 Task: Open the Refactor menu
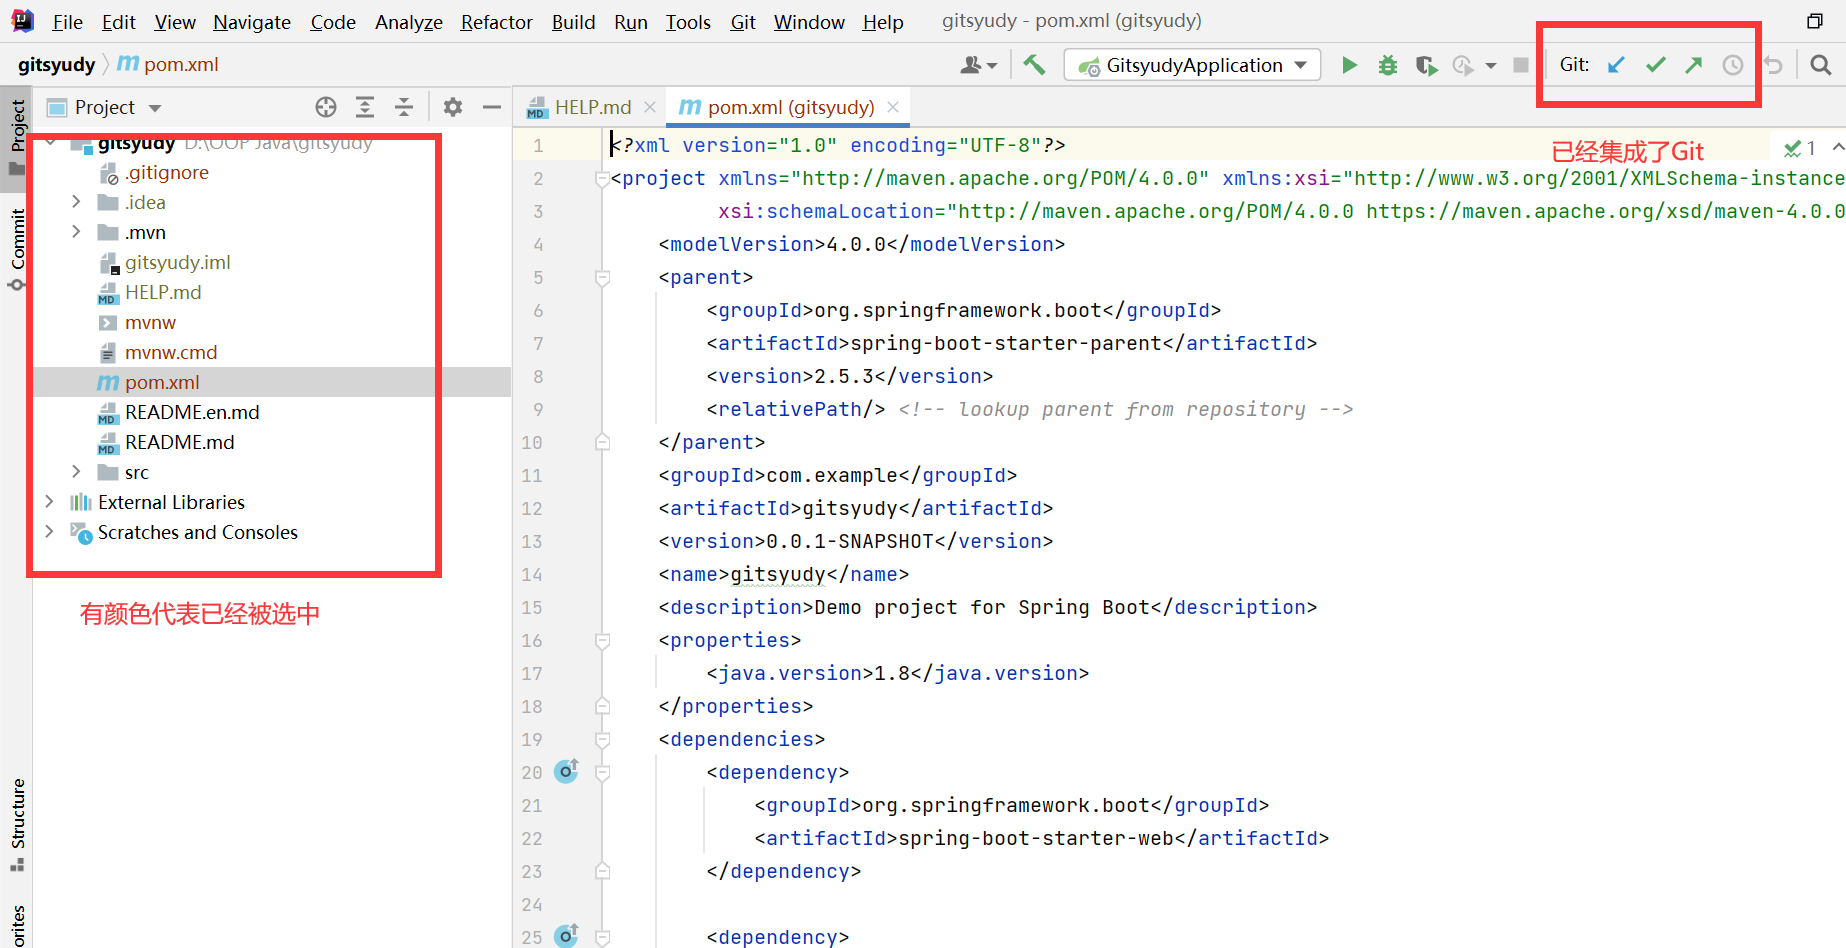pyautogui.click(x=496, y=22)
